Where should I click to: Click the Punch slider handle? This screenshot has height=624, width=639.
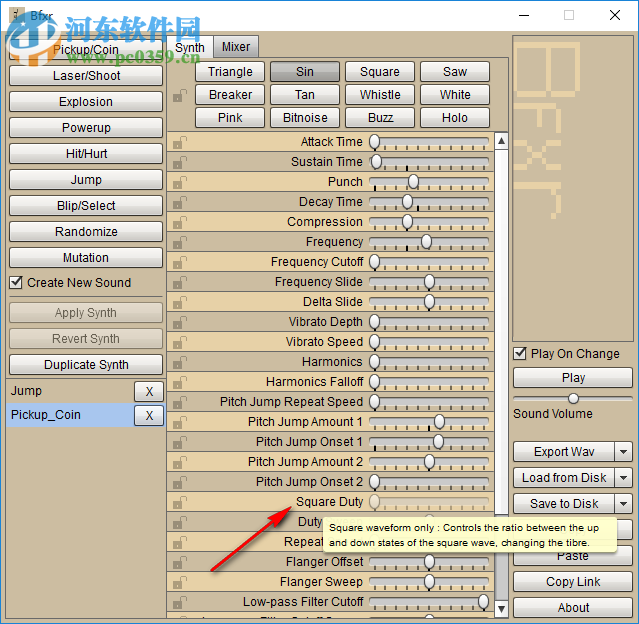point(413,182)
